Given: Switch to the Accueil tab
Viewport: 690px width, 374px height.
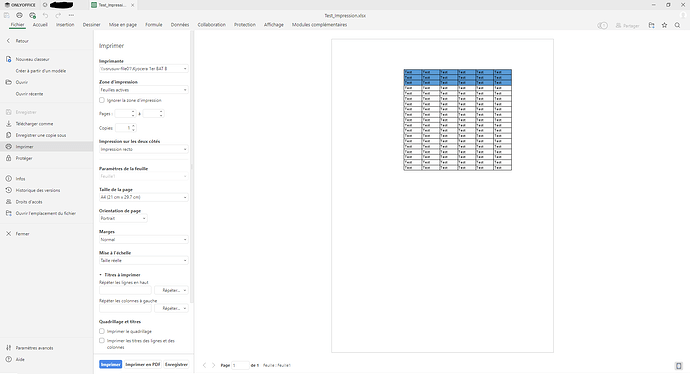Looking at the screenshot, I should (x=40, y=25).
